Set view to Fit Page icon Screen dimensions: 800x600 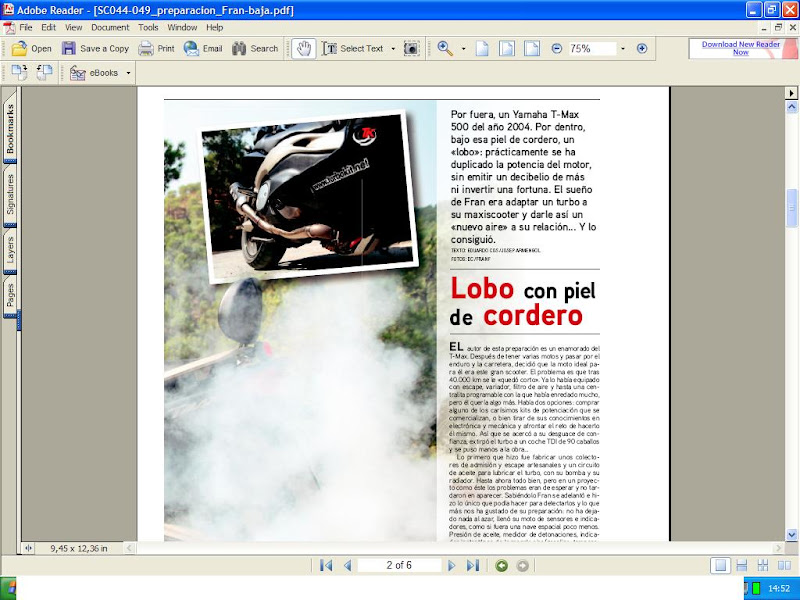pos(507,48)
